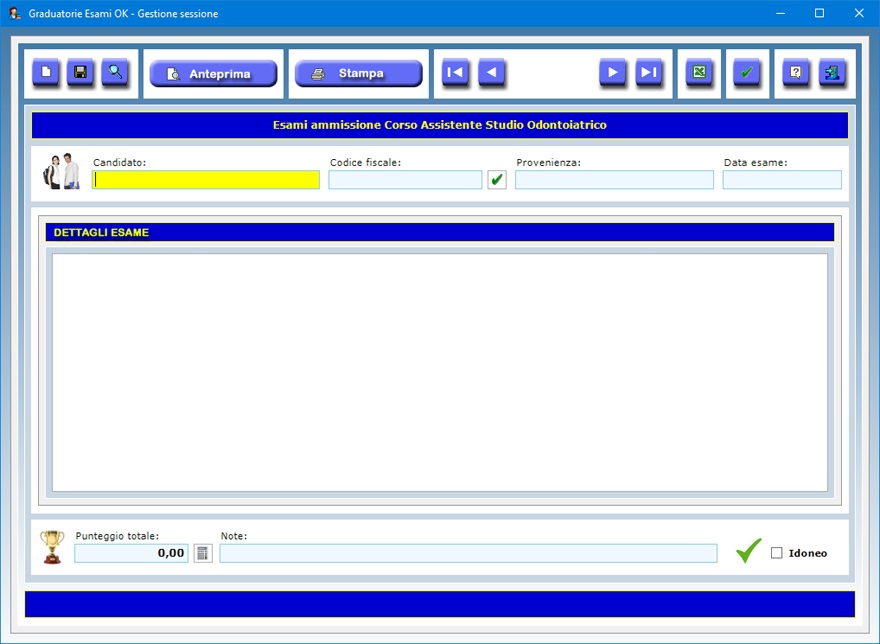Viewport: 880px width, 644px height.
Task: Click inside the Dettagli Esame text area
Action: tap(440, 373)
